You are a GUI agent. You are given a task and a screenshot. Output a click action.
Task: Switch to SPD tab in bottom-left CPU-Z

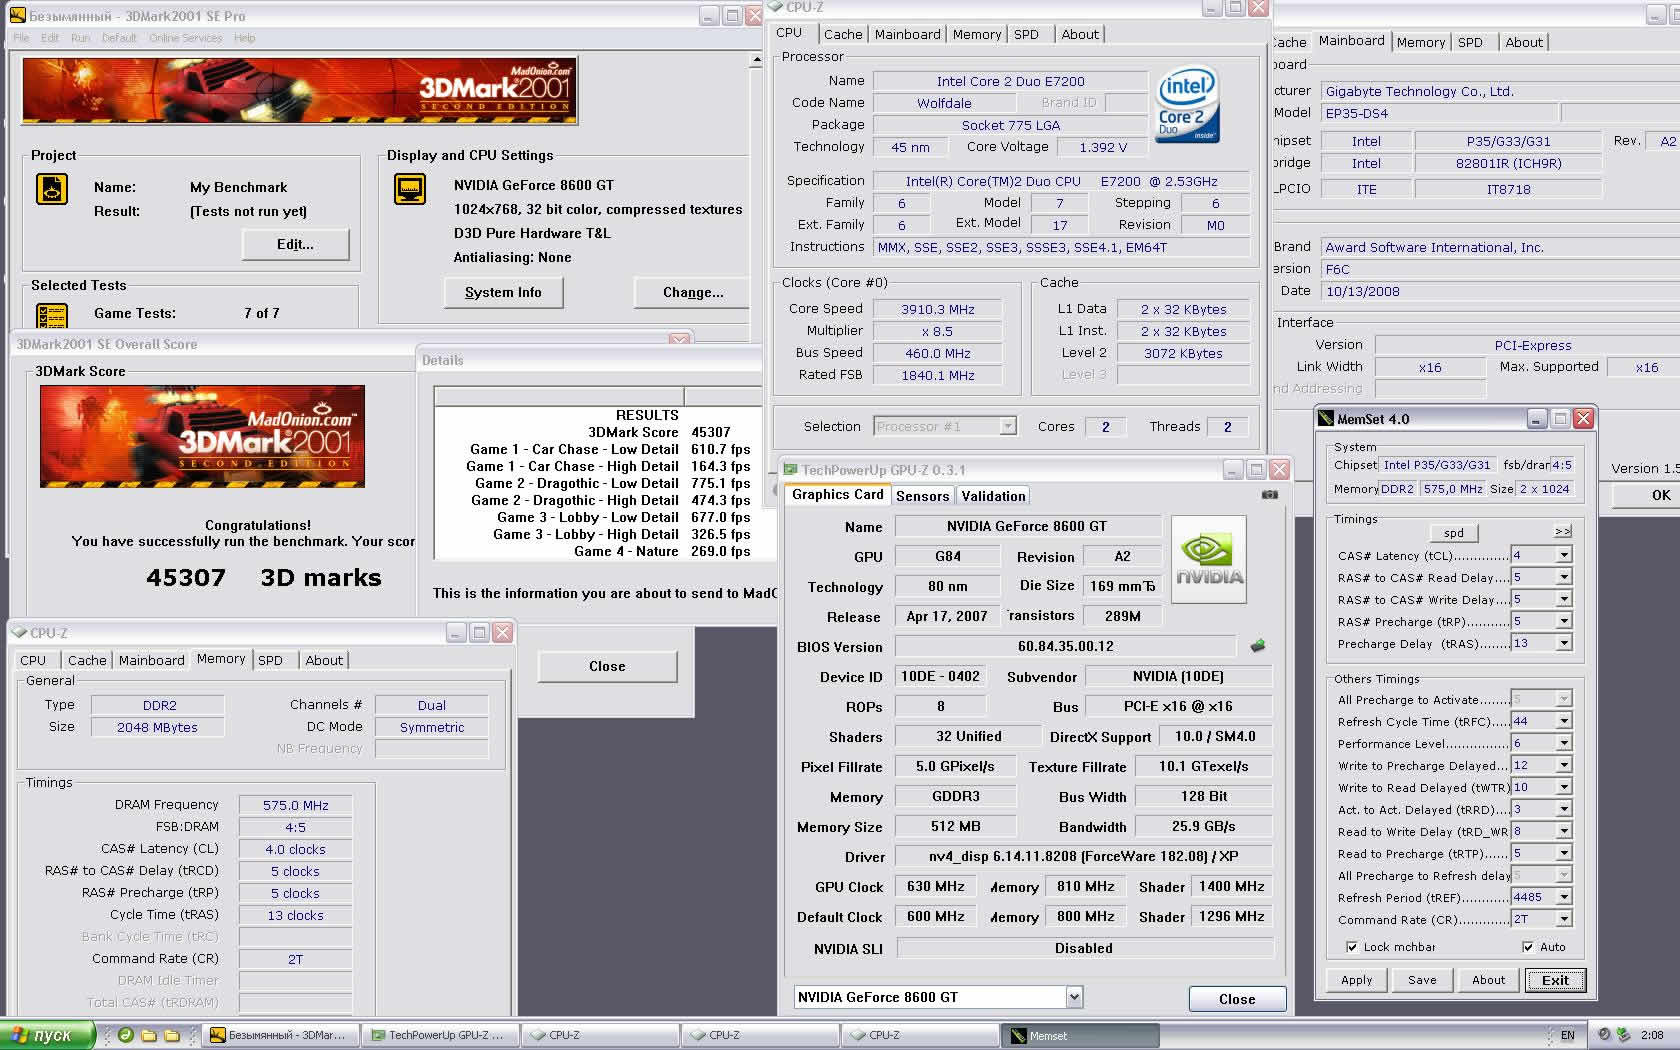point(270,660)
